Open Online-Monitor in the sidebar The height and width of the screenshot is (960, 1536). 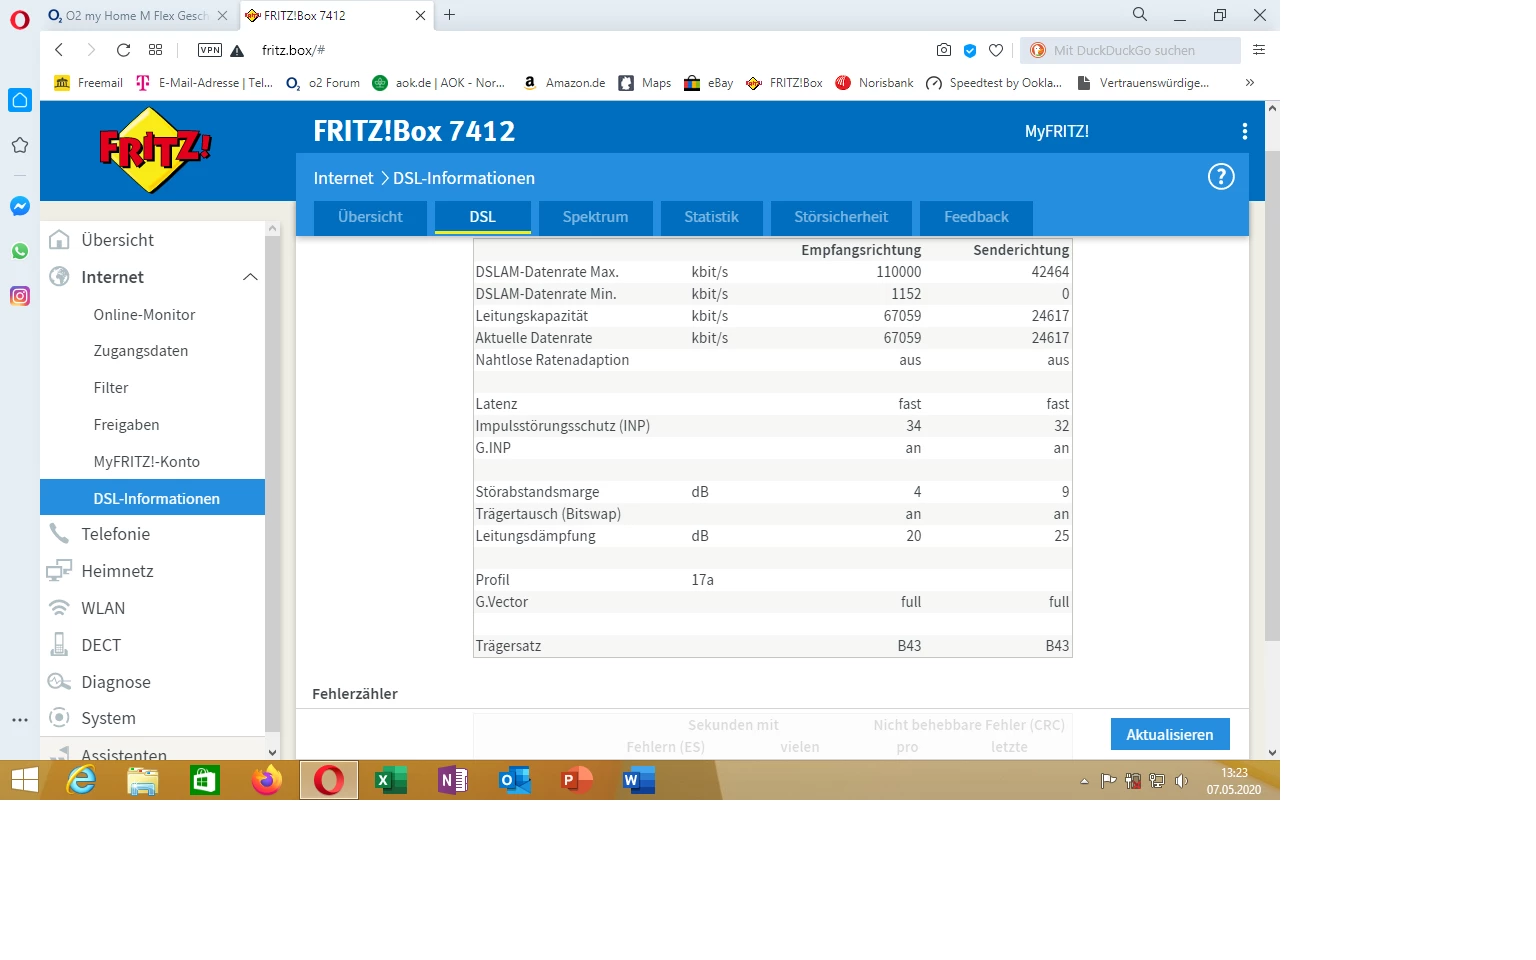pyautogui.click(x=144, y=314)
